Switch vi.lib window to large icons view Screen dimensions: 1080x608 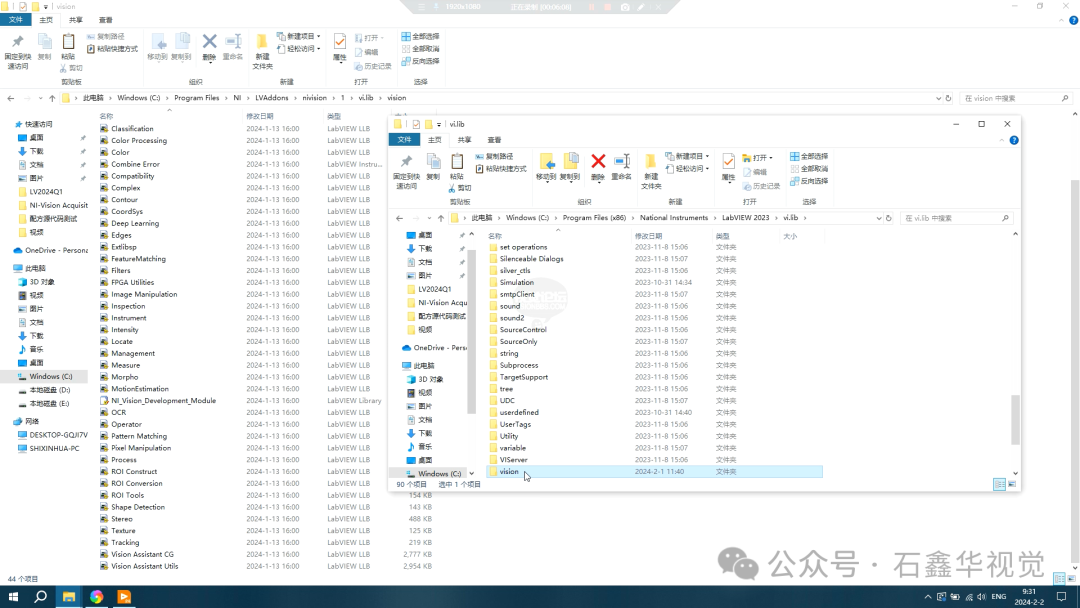[1012, 485]
